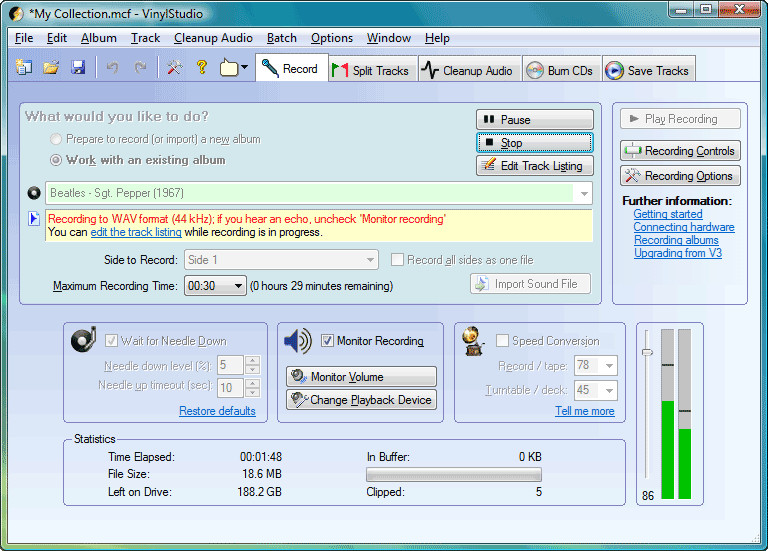Image resolution: width=768 pixels, height=551 pixels.
Task: Click the redo arrow icon
Action: (141, 67)
